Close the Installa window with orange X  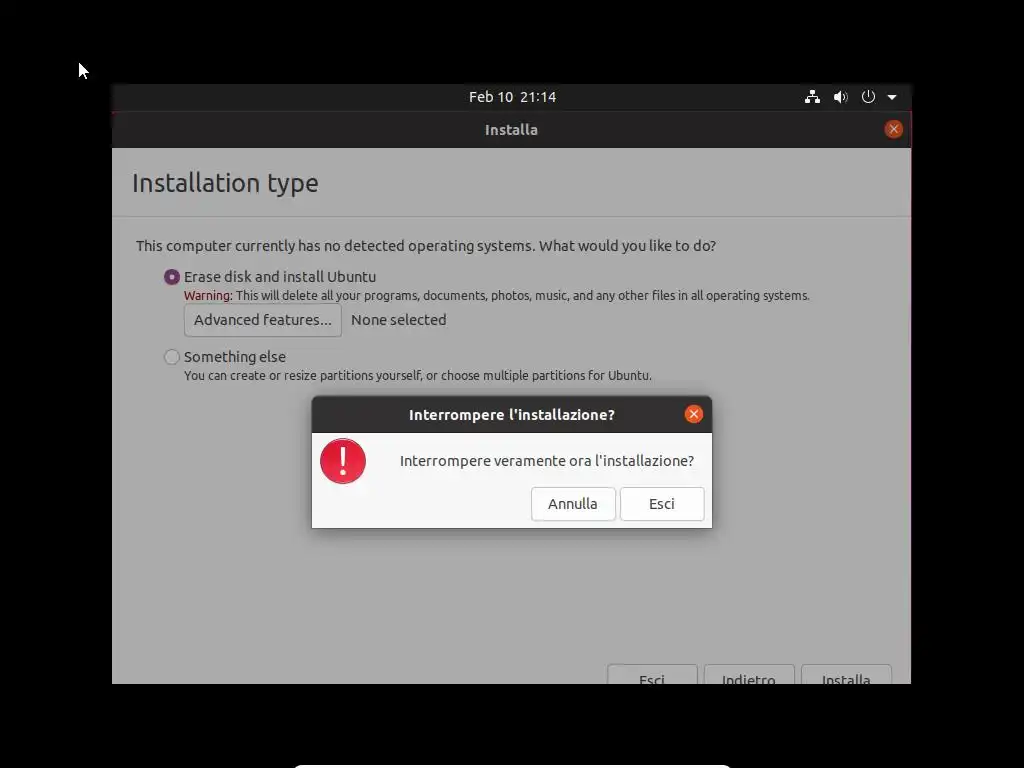(x=893, y=129)
